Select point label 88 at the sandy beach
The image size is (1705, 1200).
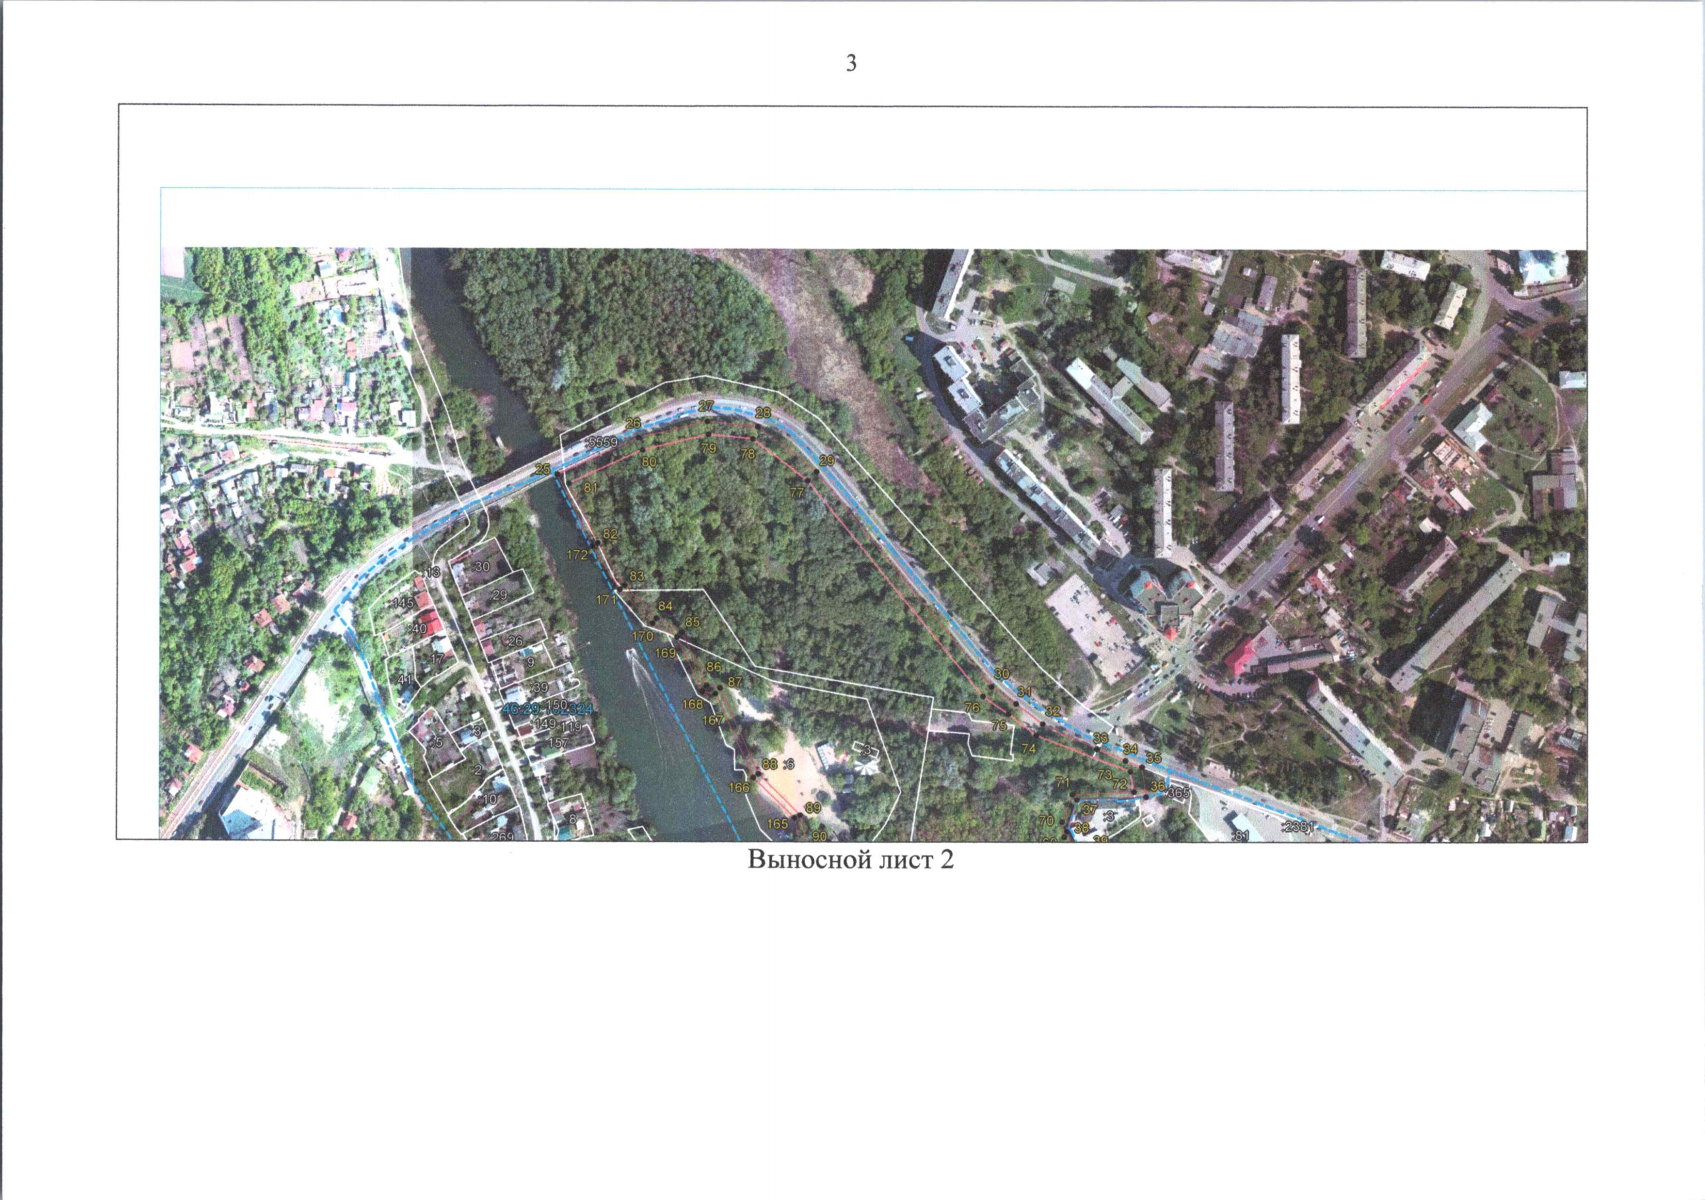[x=769, y=764]
